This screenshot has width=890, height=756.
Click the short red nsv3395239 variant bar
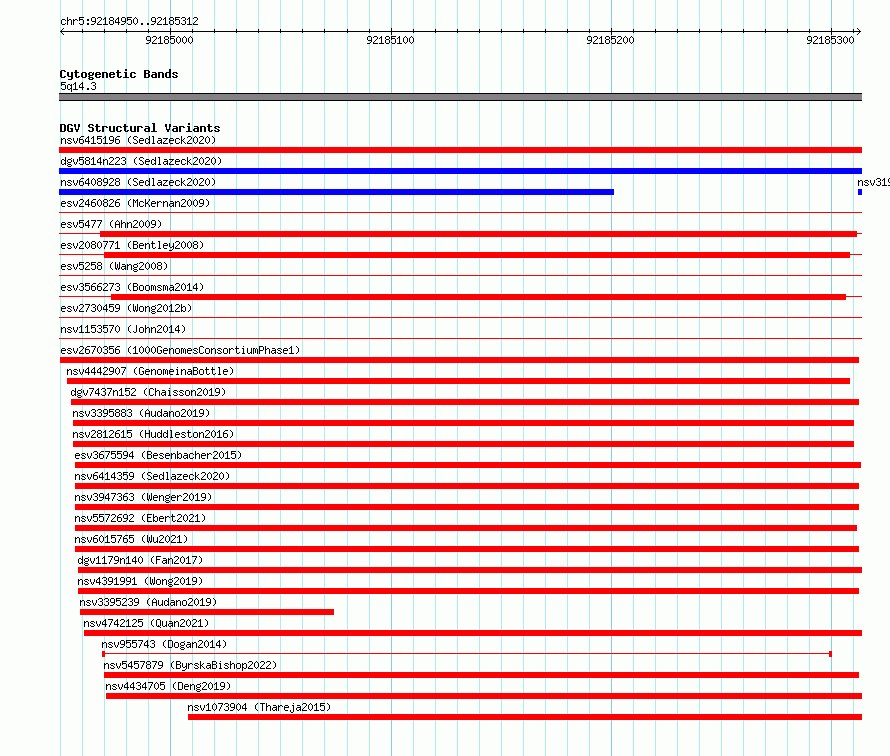pos(207,612)
